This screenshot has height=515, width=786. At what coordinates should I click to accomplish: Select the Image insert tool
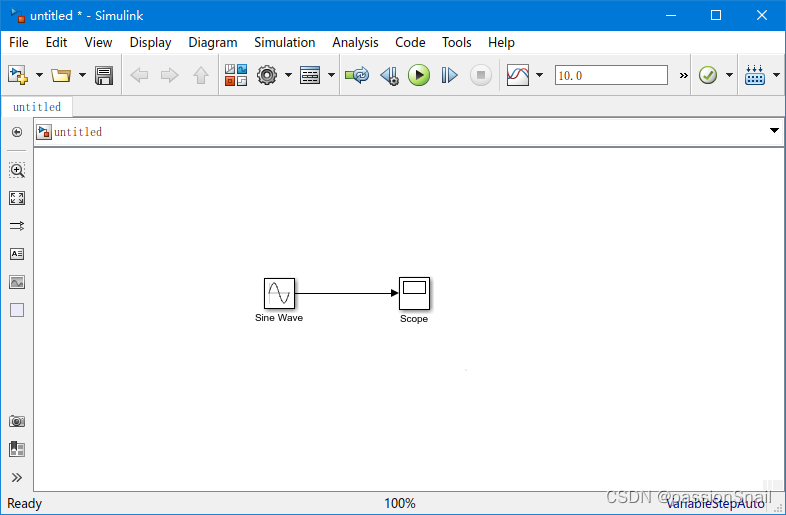tap(17, 282)
